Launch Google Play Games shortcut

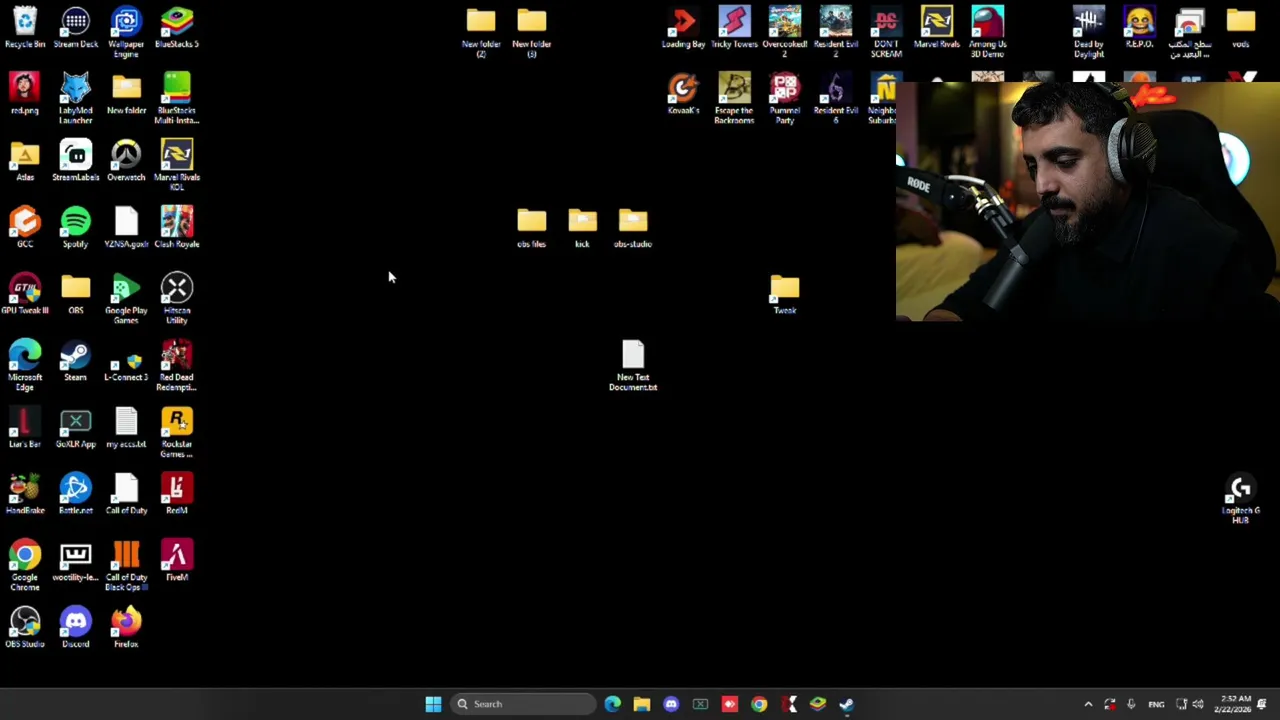pos(126,298)
